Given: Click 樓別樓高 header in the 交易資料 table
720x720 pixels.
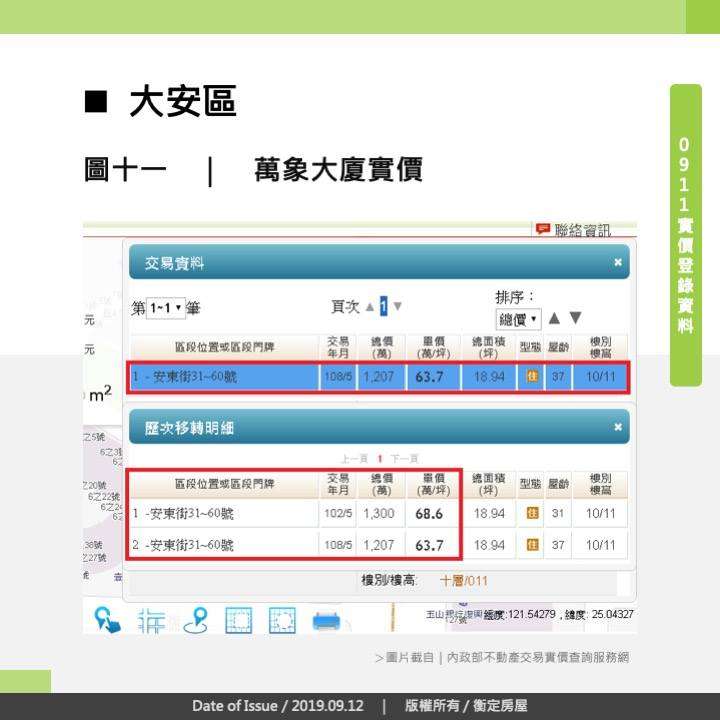Looking at the screenshot, I should point(600,348).
